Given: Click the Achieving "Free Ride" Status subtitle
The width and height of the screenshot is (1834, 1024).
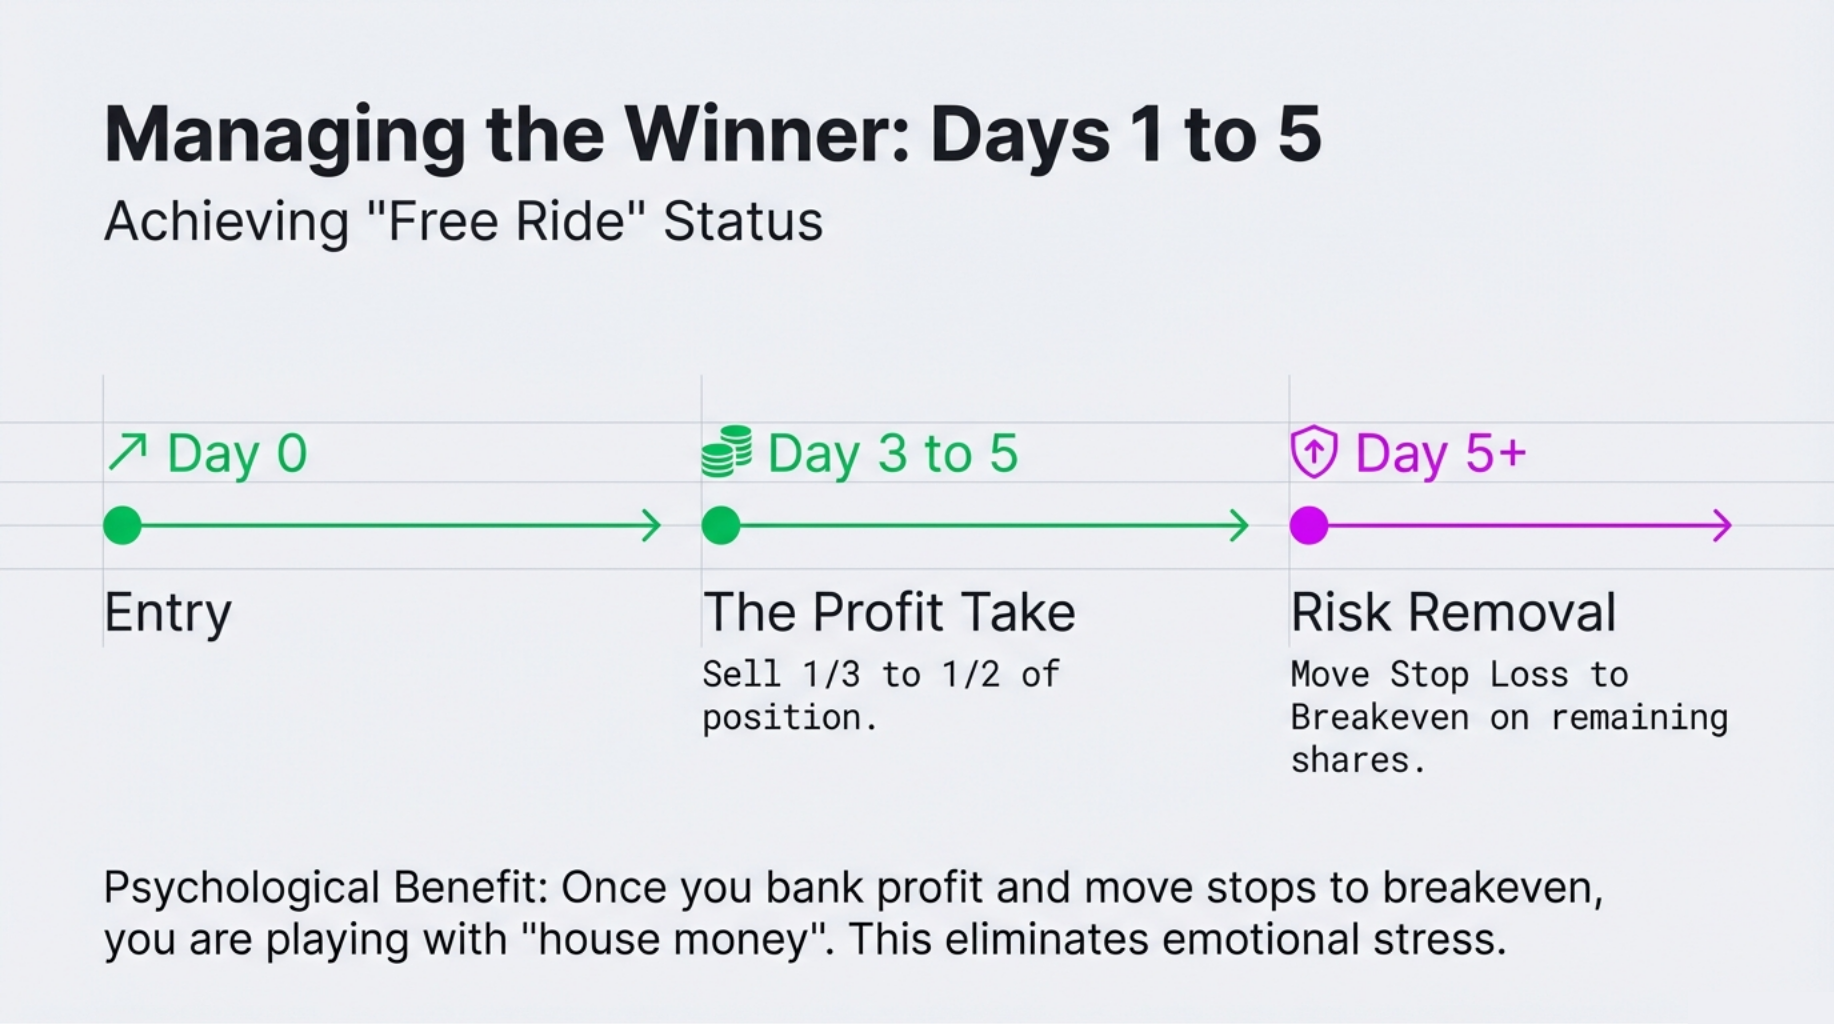Looking at the screenshot, I should click(x=463, y=221).
